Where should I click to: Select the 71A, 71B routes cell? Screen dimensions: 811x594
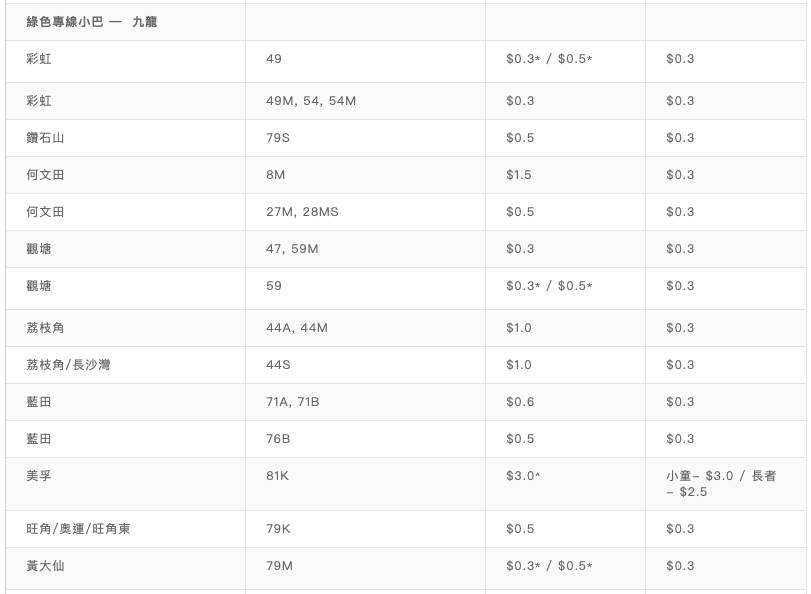pyautogui.click(x=293, y=402)
